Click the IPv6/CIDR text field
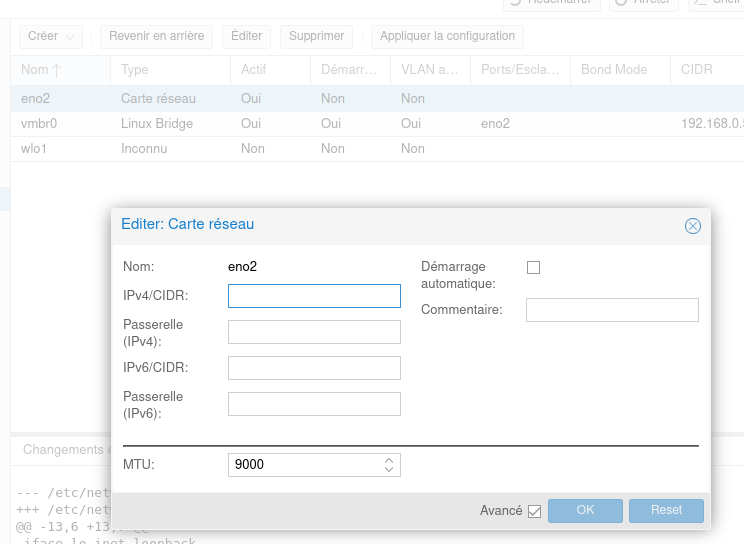Screen dimensions: 744x544 (x=314, y=368)
